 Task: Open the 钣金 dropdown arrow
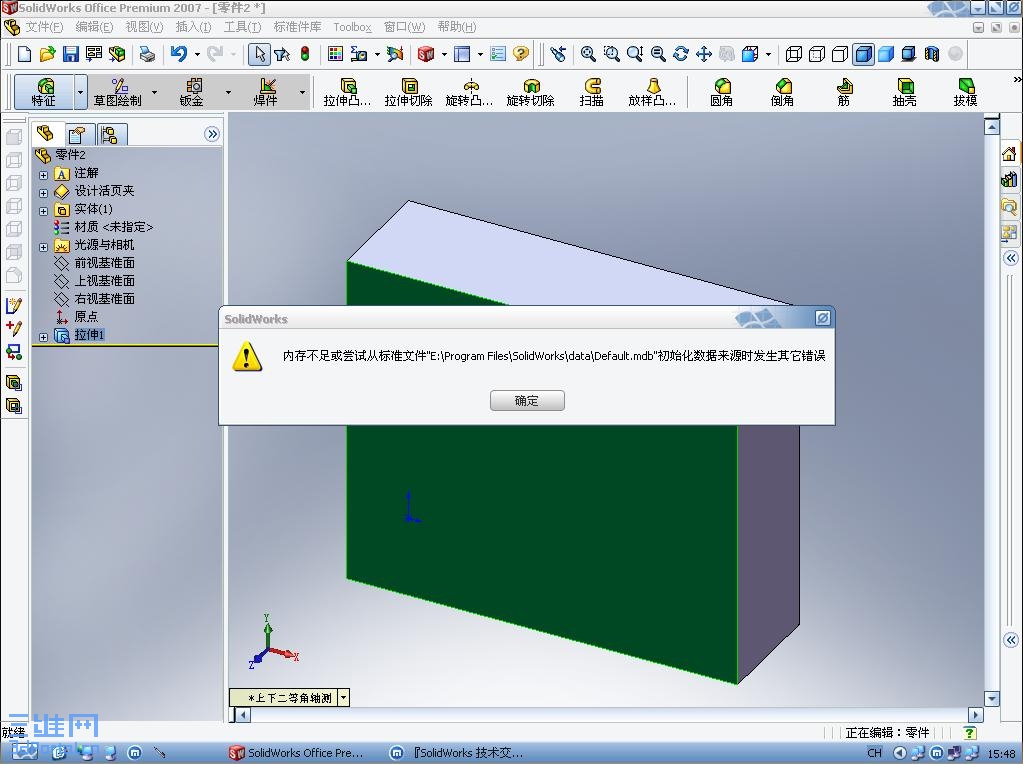point(228,93)
